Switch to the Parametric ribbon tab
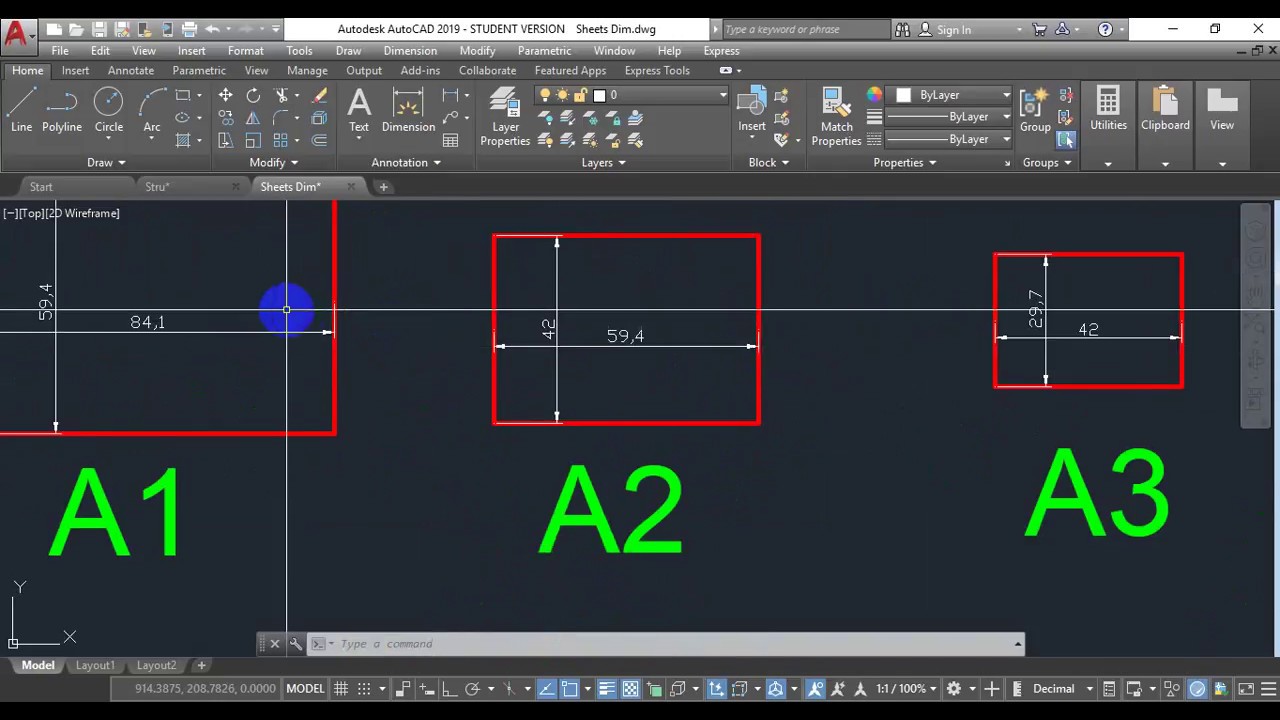This screenshot has width=1280, height=720. (x=199, y=70)
